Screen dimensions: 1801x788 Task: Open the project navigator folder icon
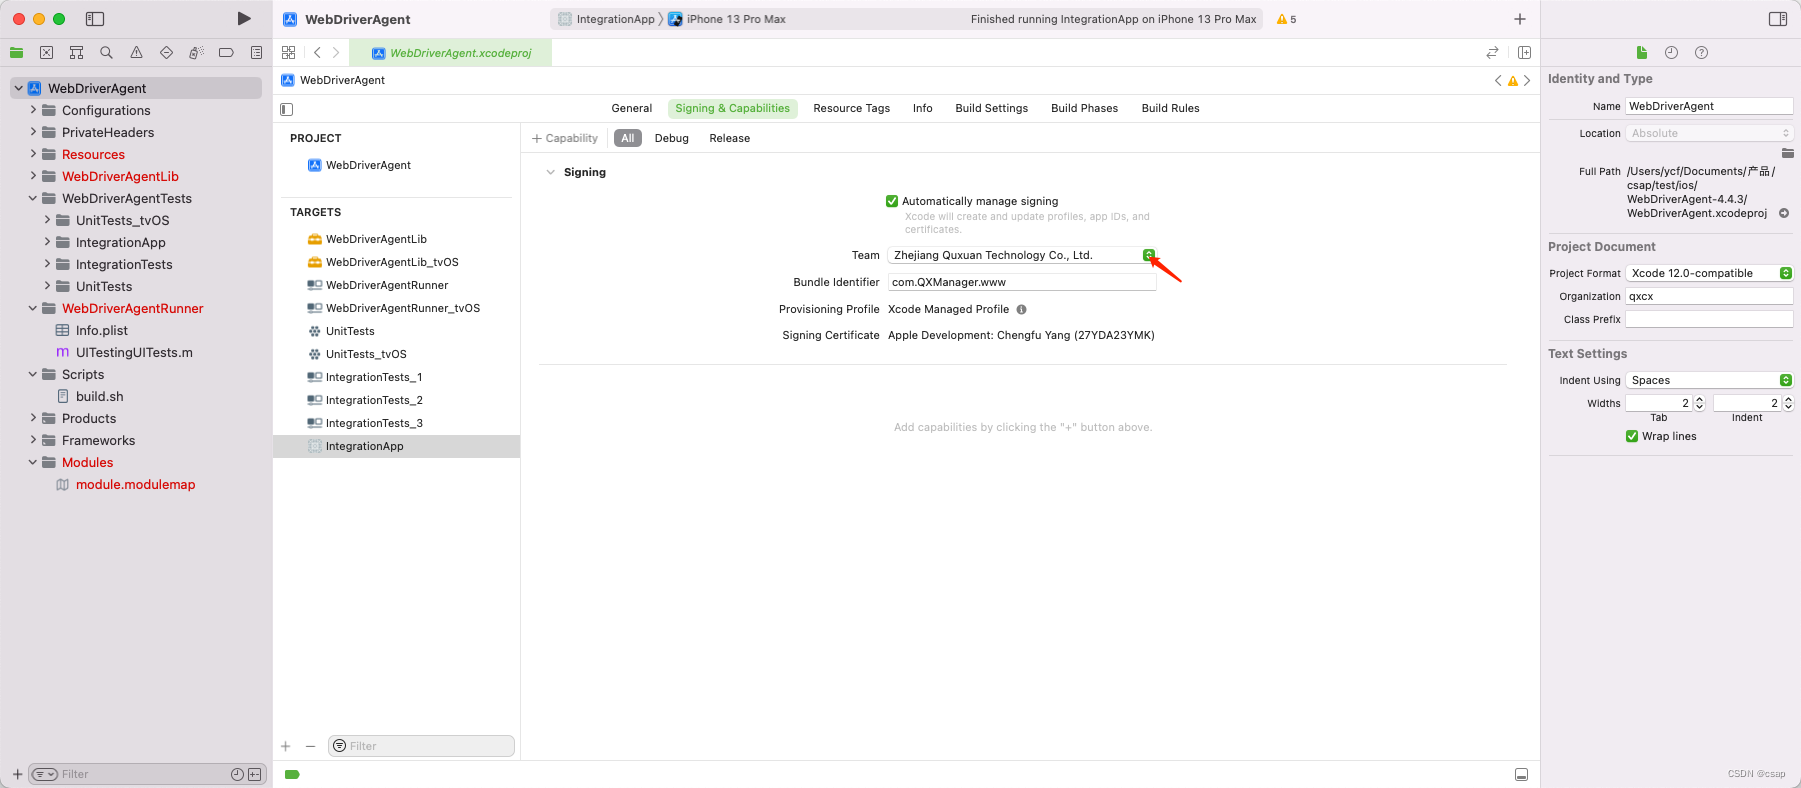pos(17,52)
